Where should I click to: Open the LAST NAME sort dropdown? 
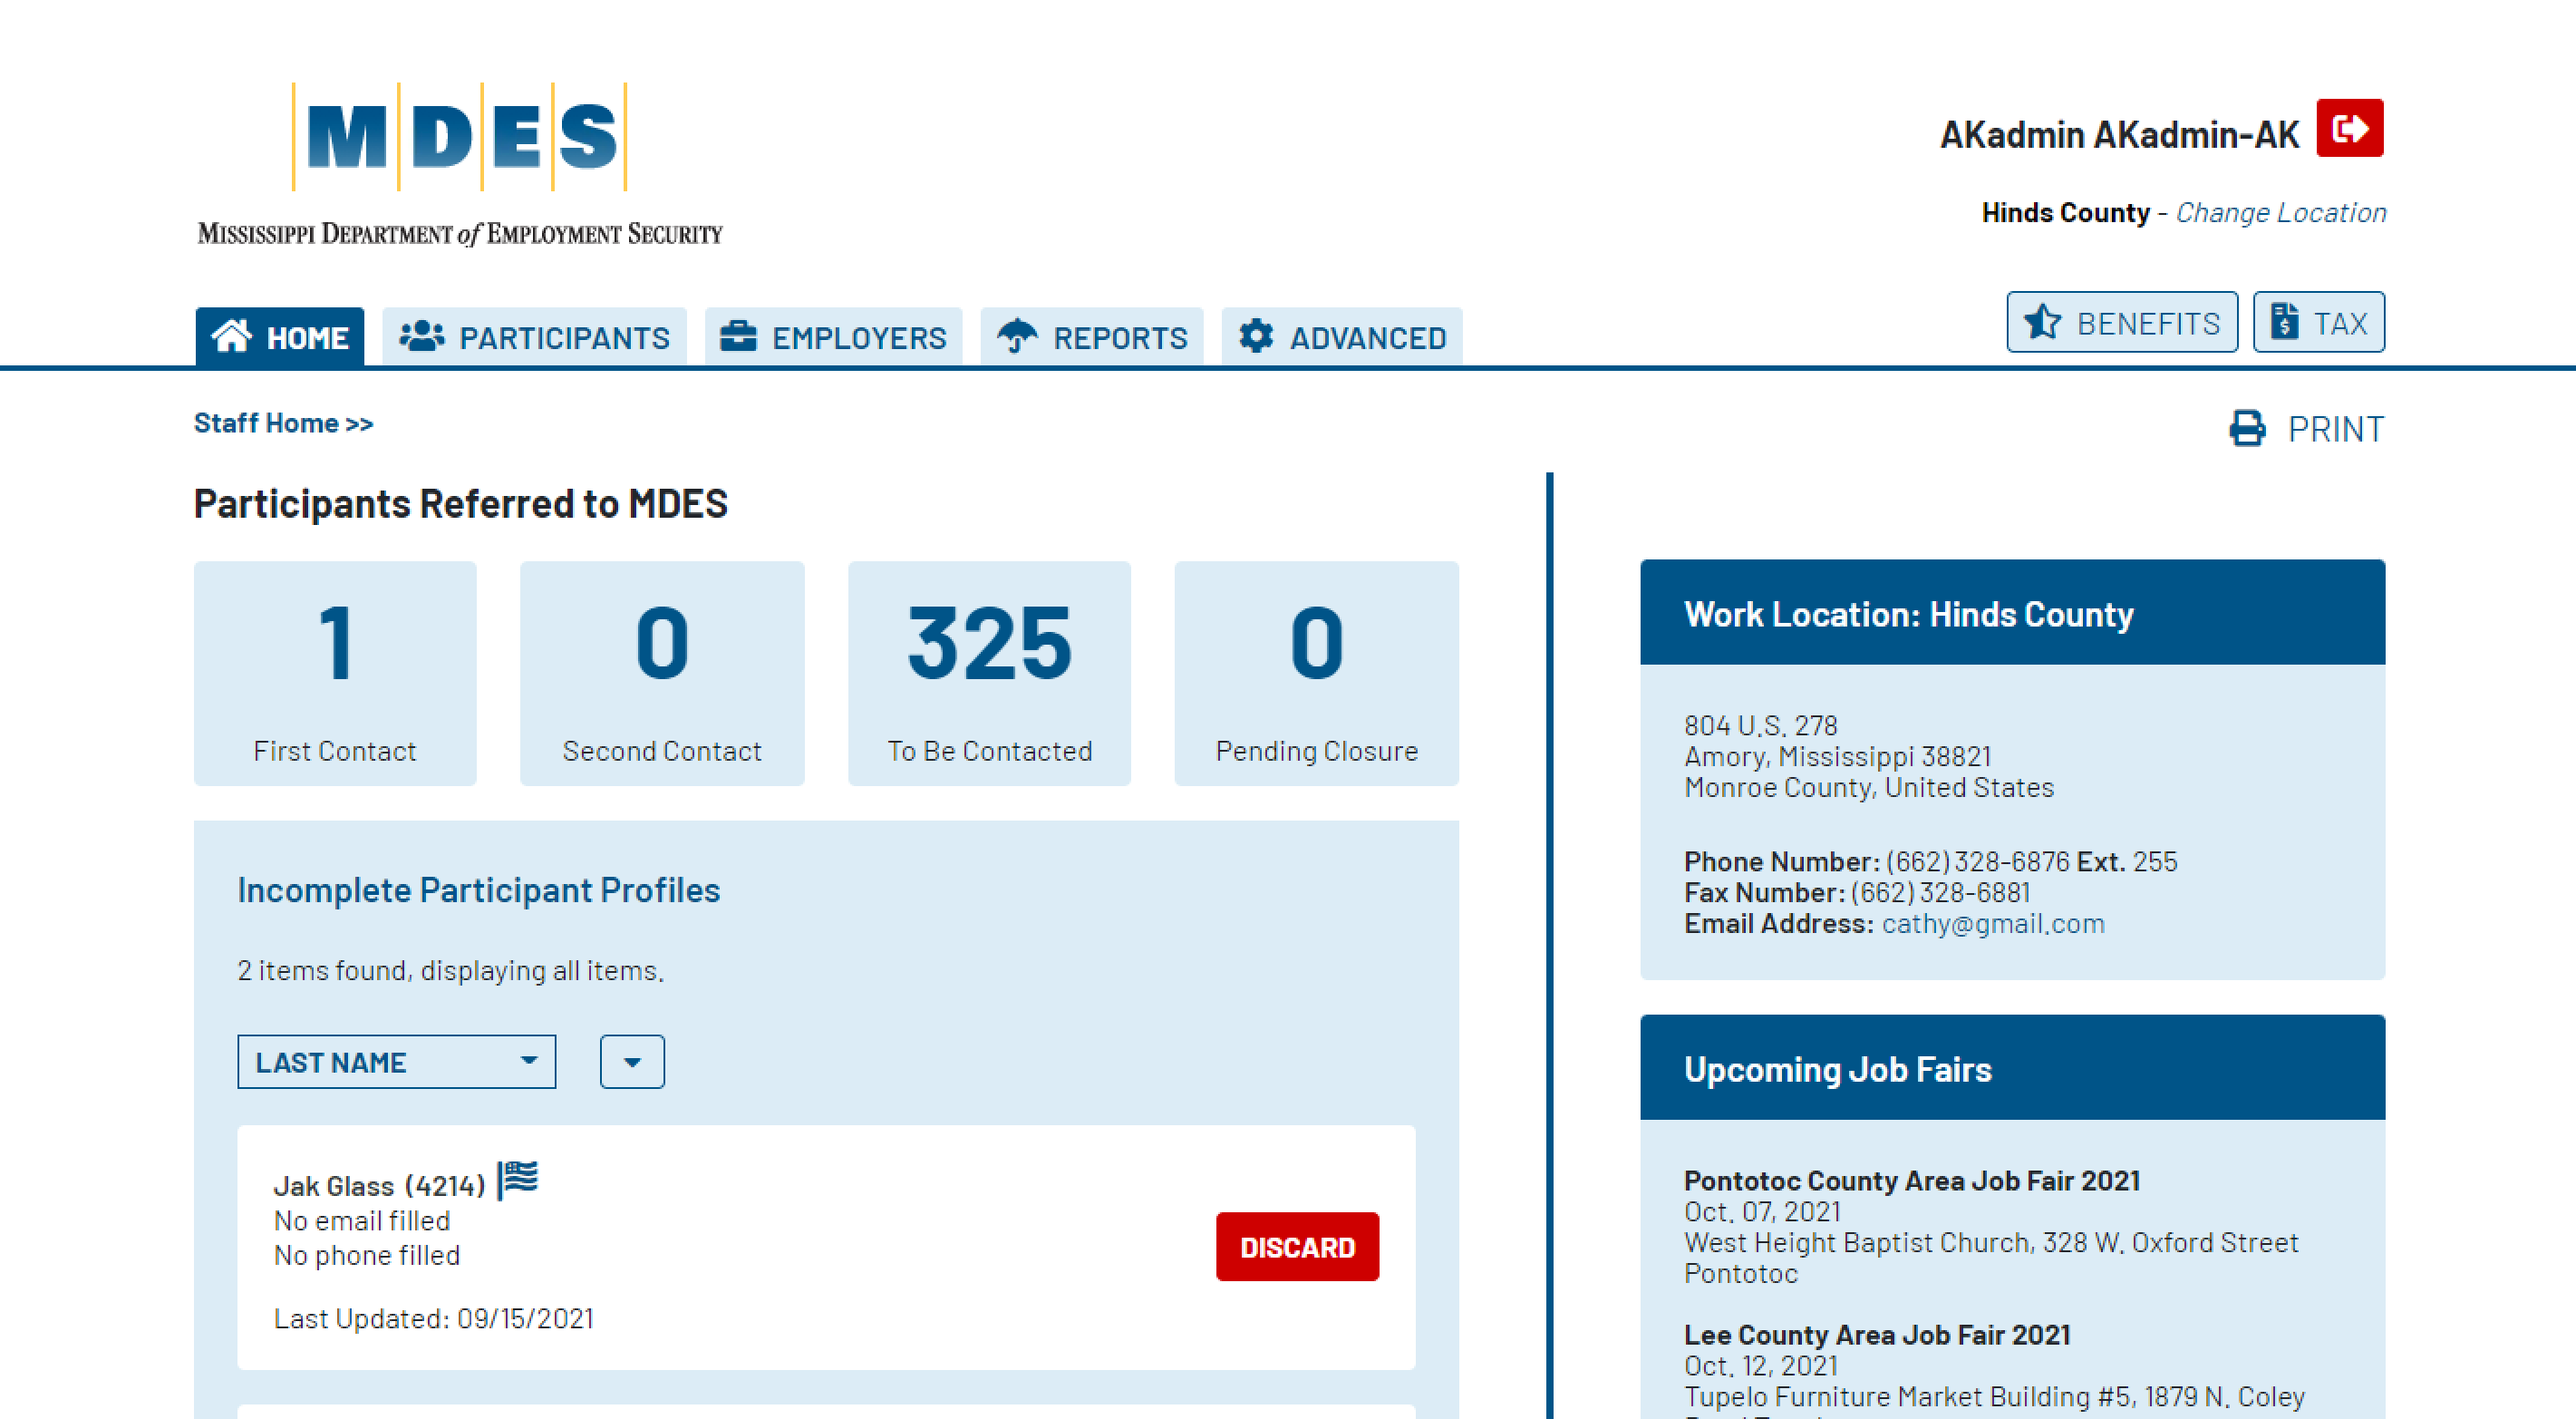pyautogui.click(x=396, y=1062)
